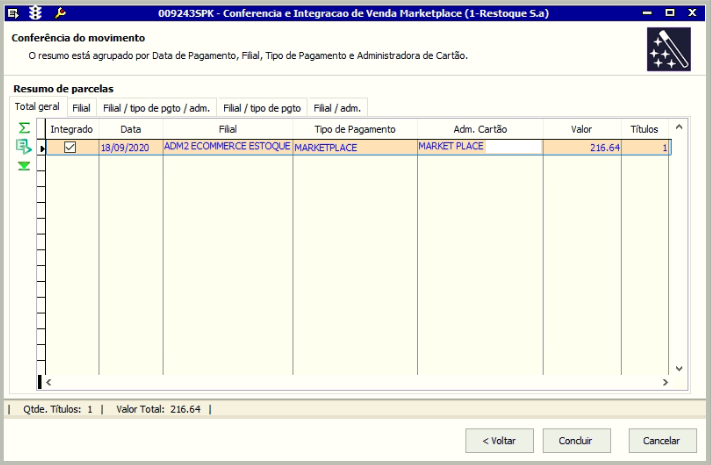This screenshot has height=465, width=711.
Task: Open the Total geral tab
Action: (37, 107)
